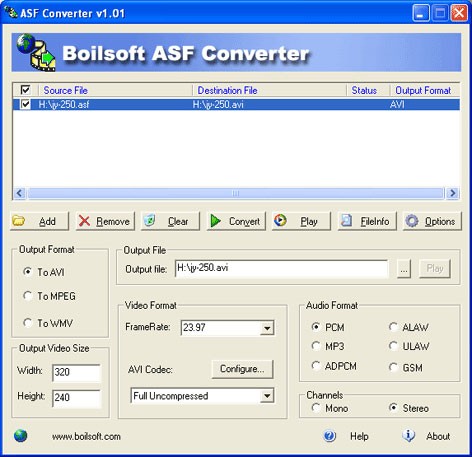
Task: Click the Boilsoft film-and-globe logo icon
Action: point(36,52)
